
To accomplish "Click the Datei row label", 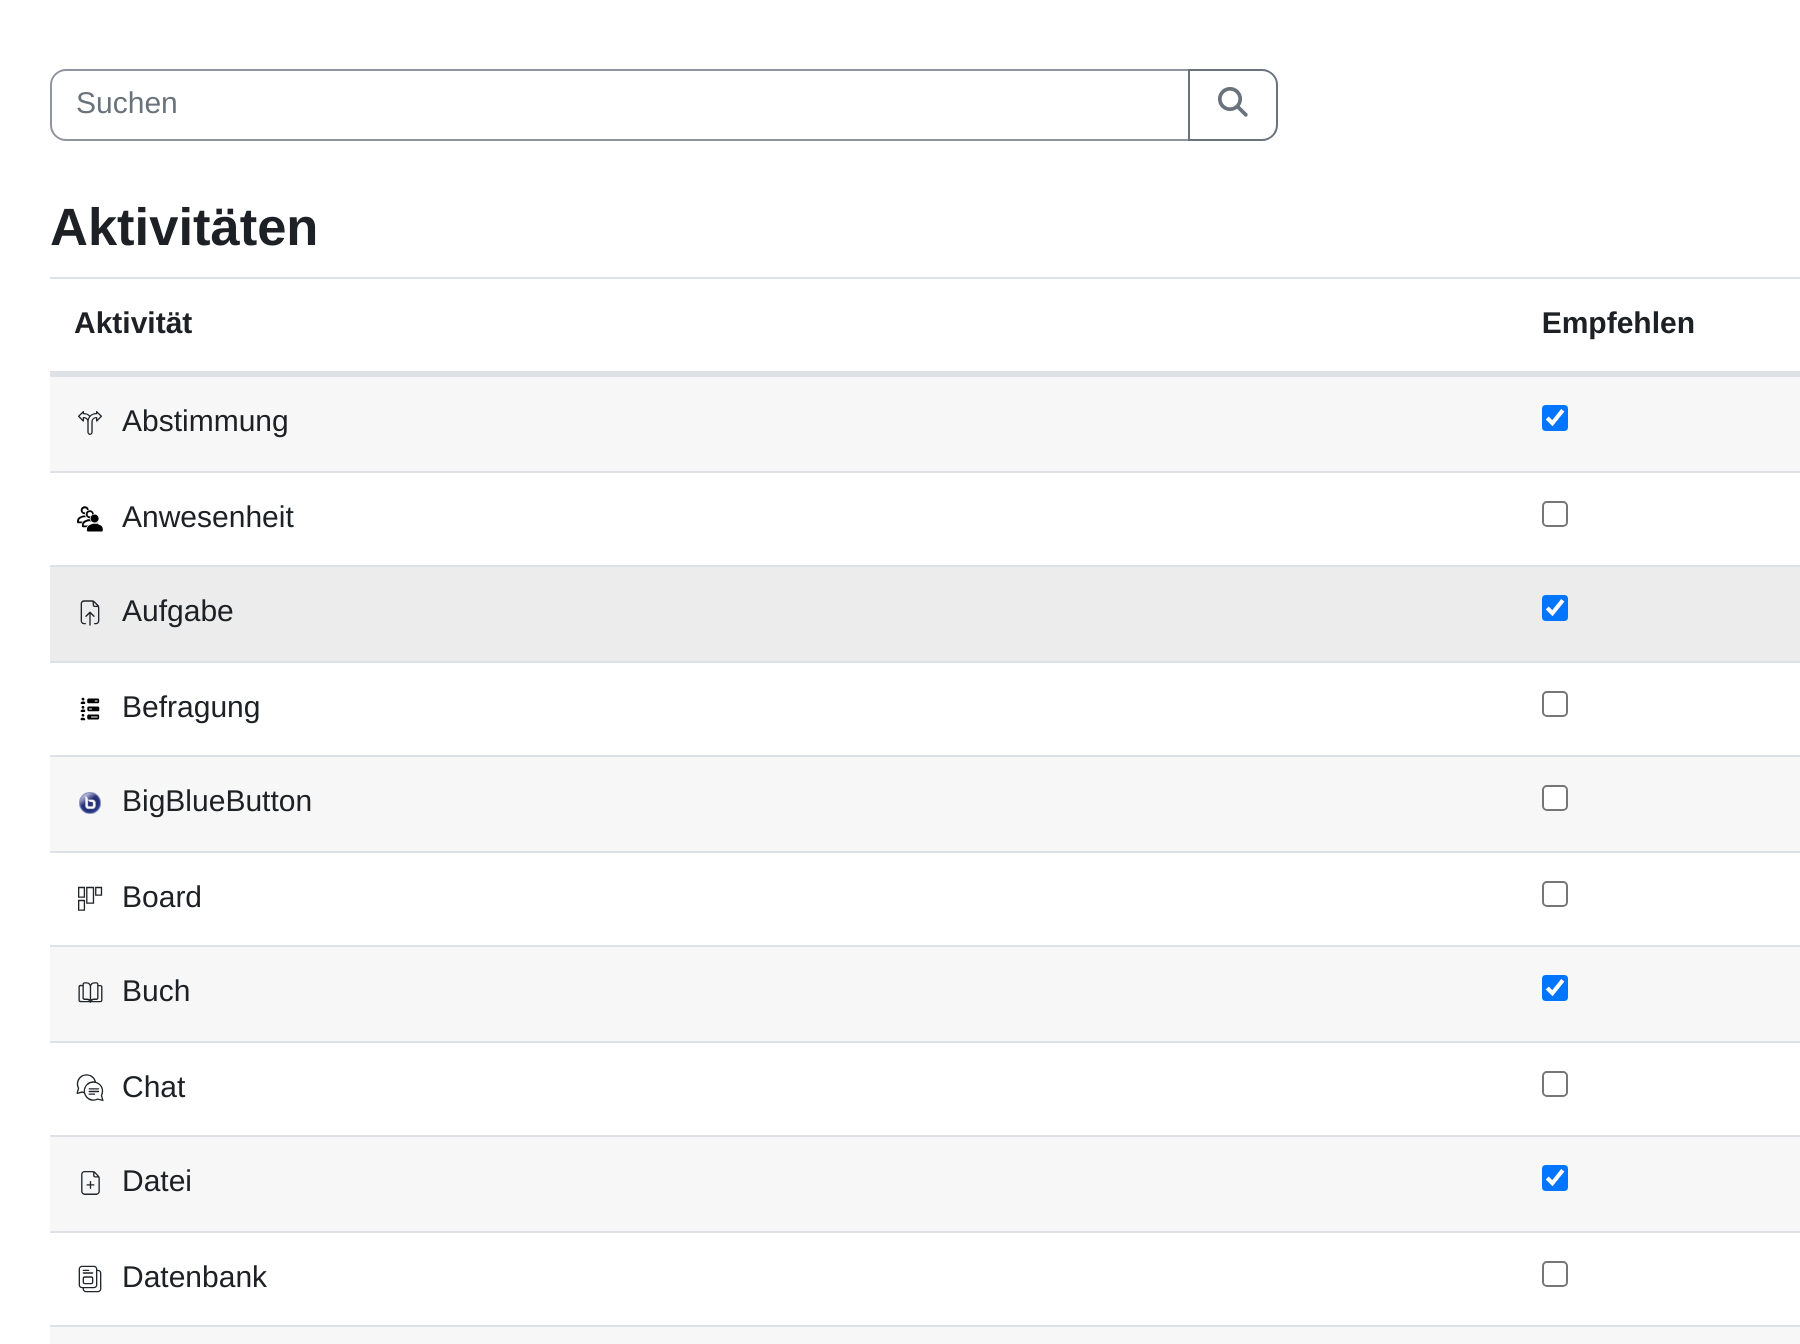I will coord(157,1181).
